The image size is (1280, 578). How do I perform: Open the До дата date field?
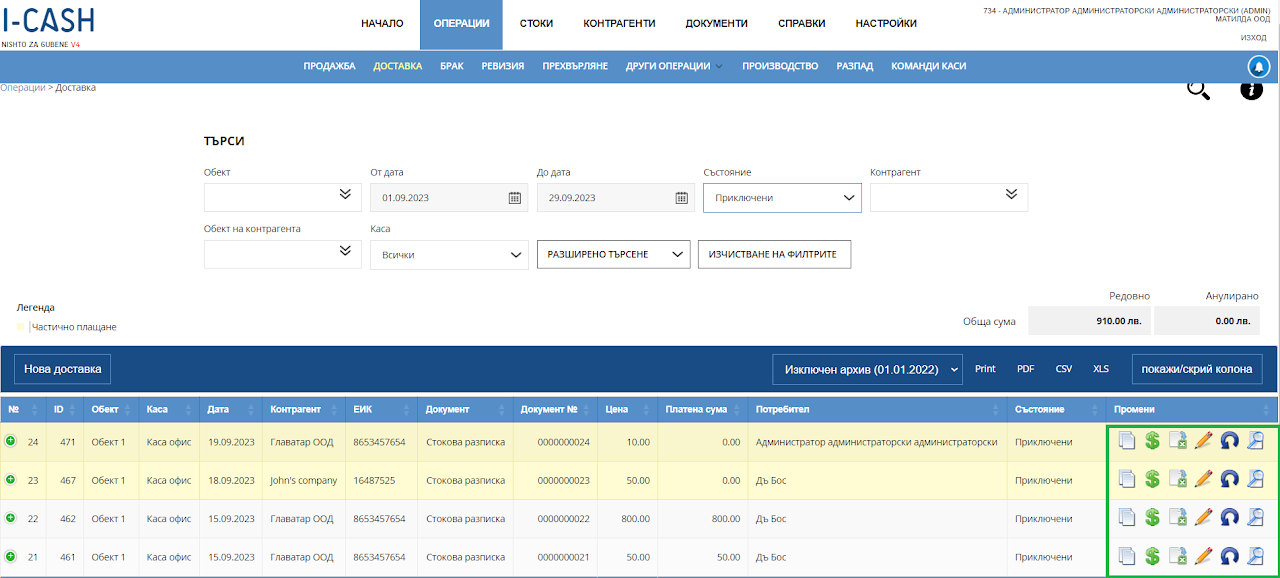click(x=616, y=198)
